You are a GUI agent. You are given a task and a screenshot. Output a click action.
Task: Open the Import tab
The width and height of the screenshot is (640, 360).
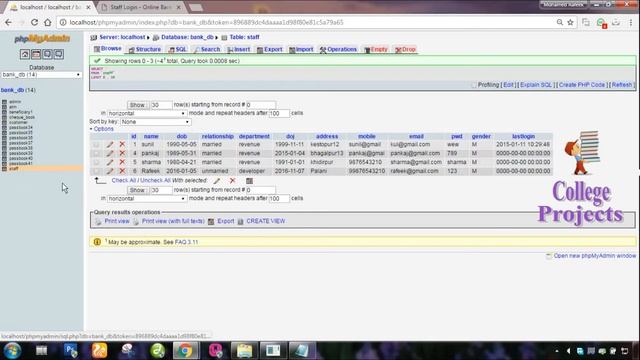(301, 49)
